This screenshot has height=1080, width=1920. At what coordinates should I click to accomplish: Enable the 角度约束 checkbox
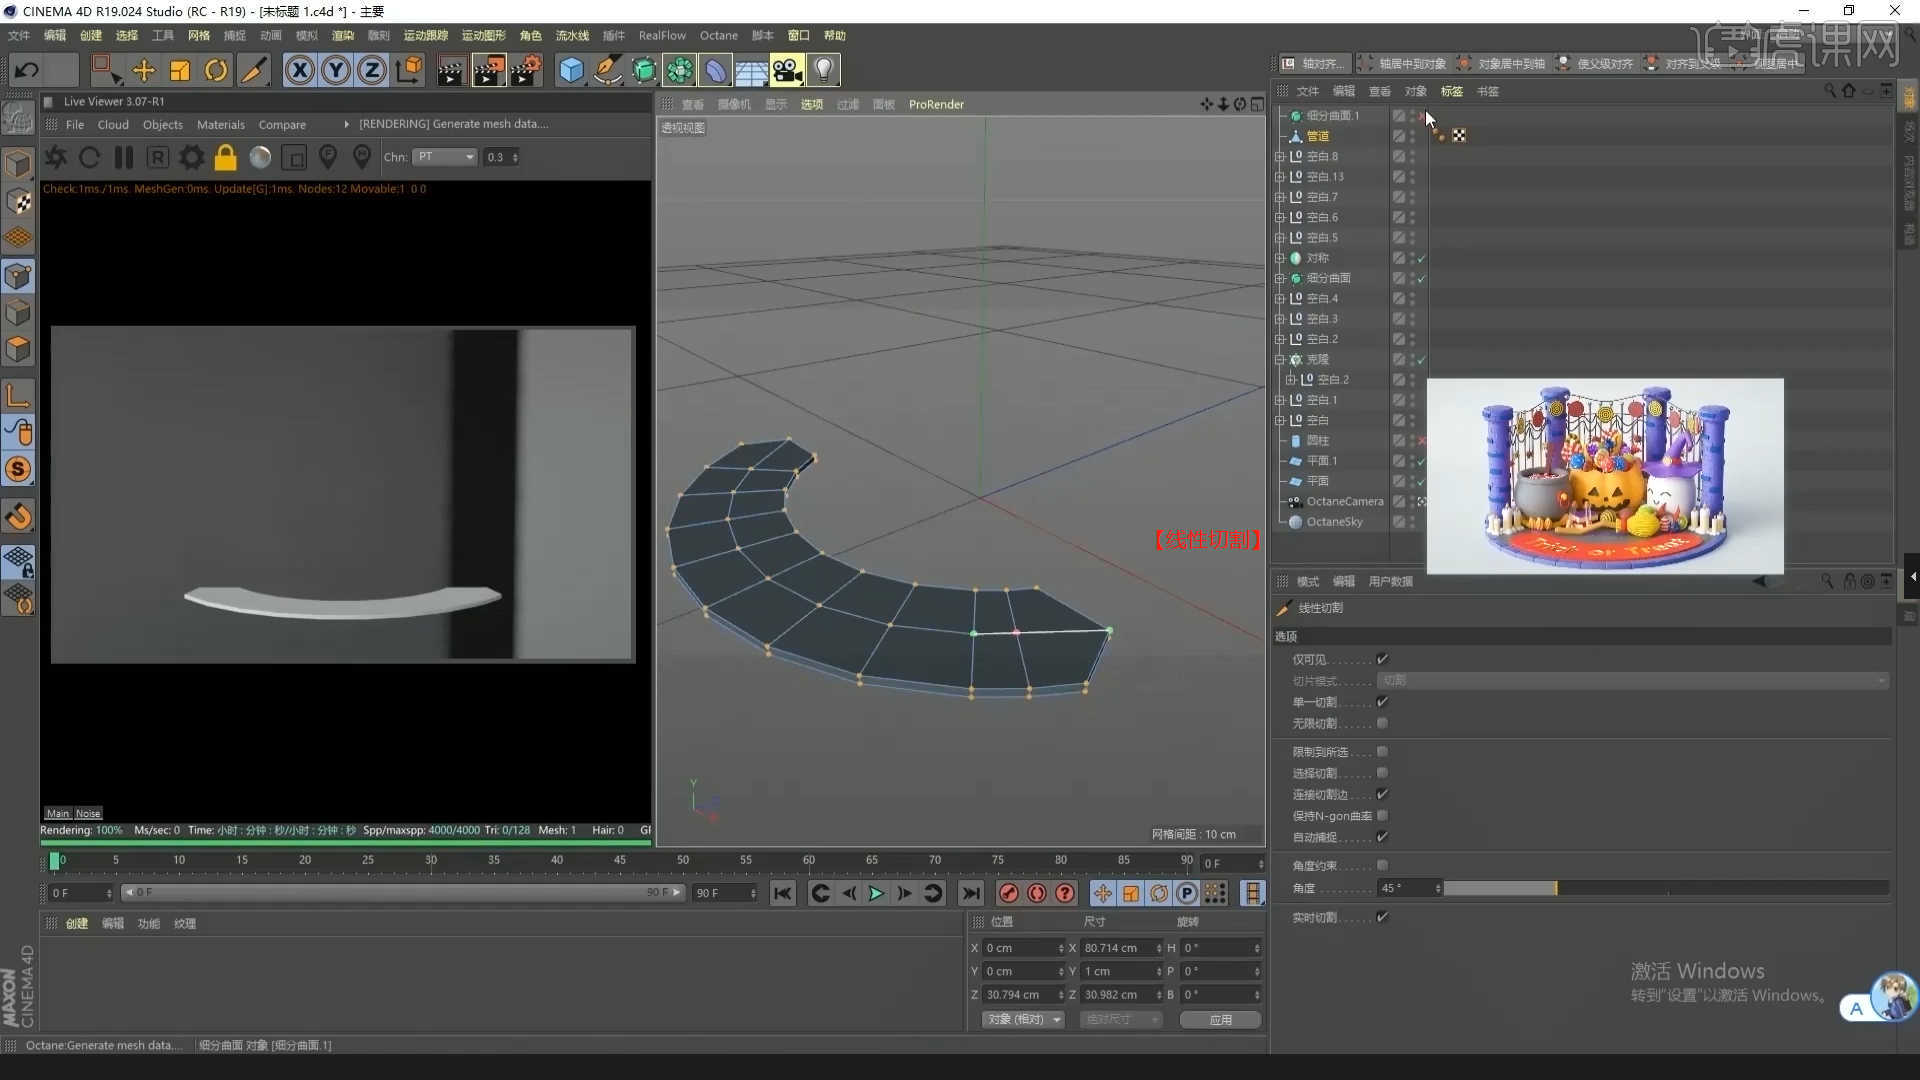click(1382, 865)
